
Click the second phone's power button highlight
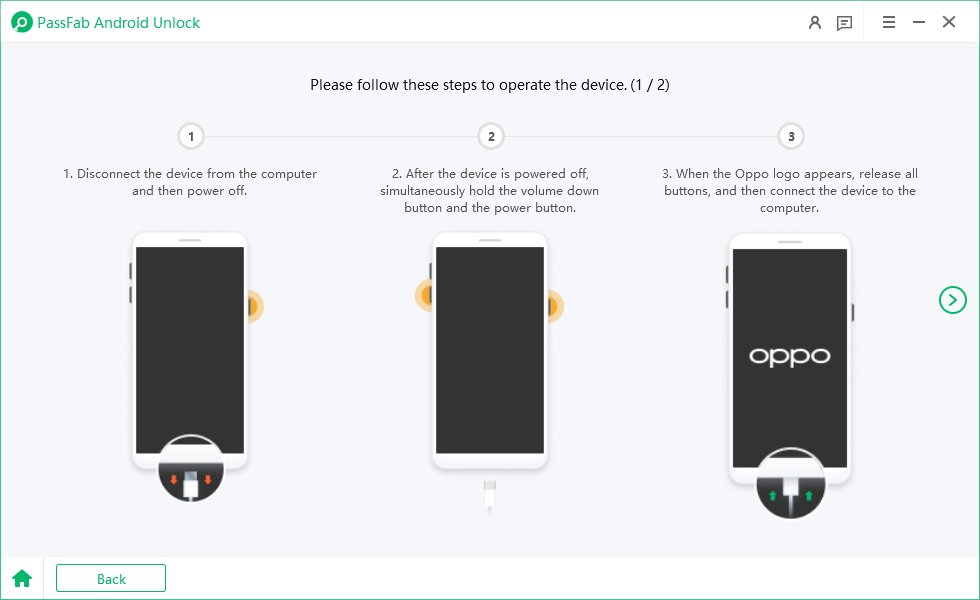(555, 306)
